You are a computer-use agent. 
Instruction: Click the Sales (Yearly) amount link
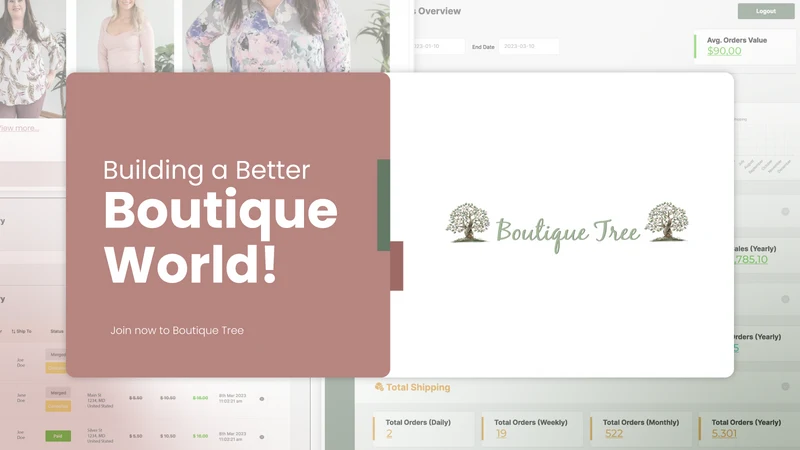tap(751, 259)
